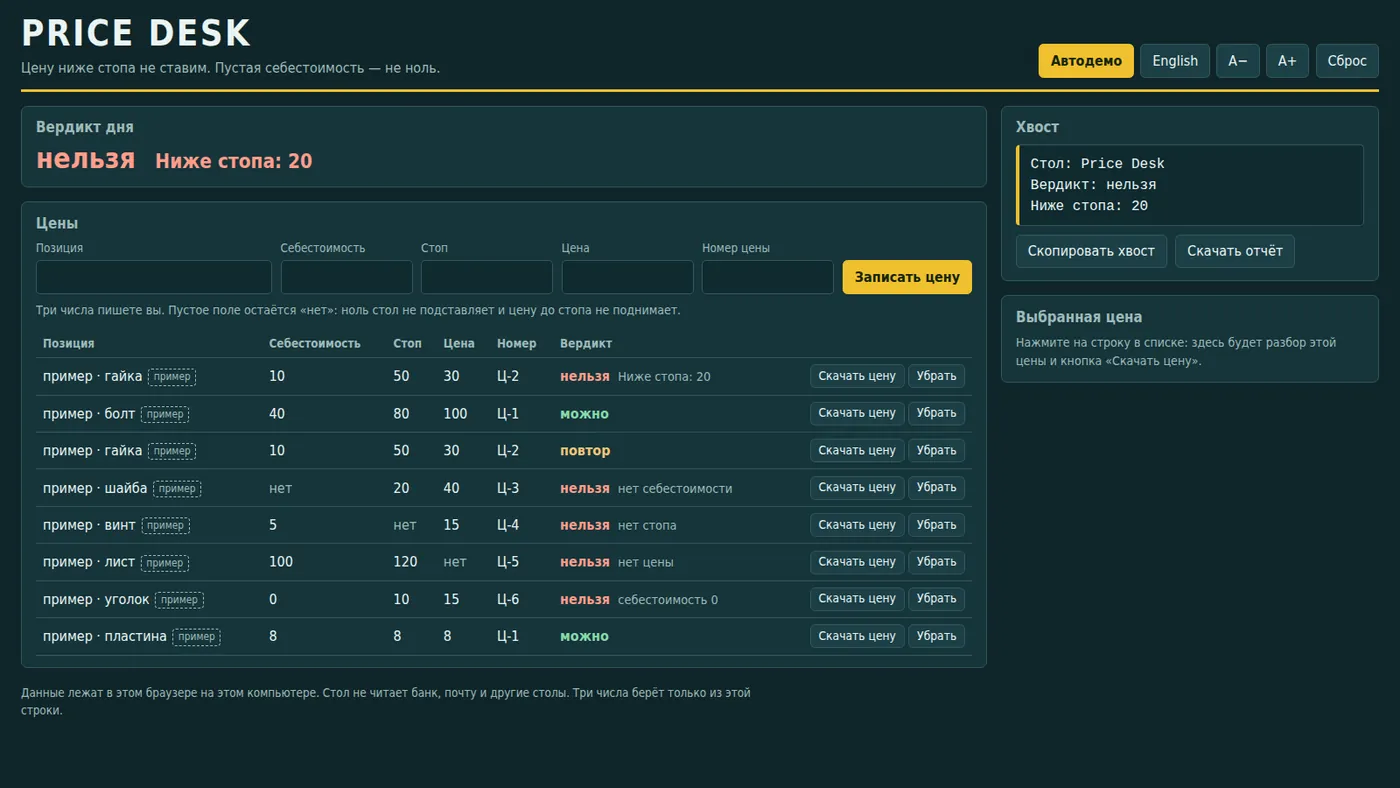Focus the Себестоимость input field
The image size is (1400, 788).
[347, 277]
